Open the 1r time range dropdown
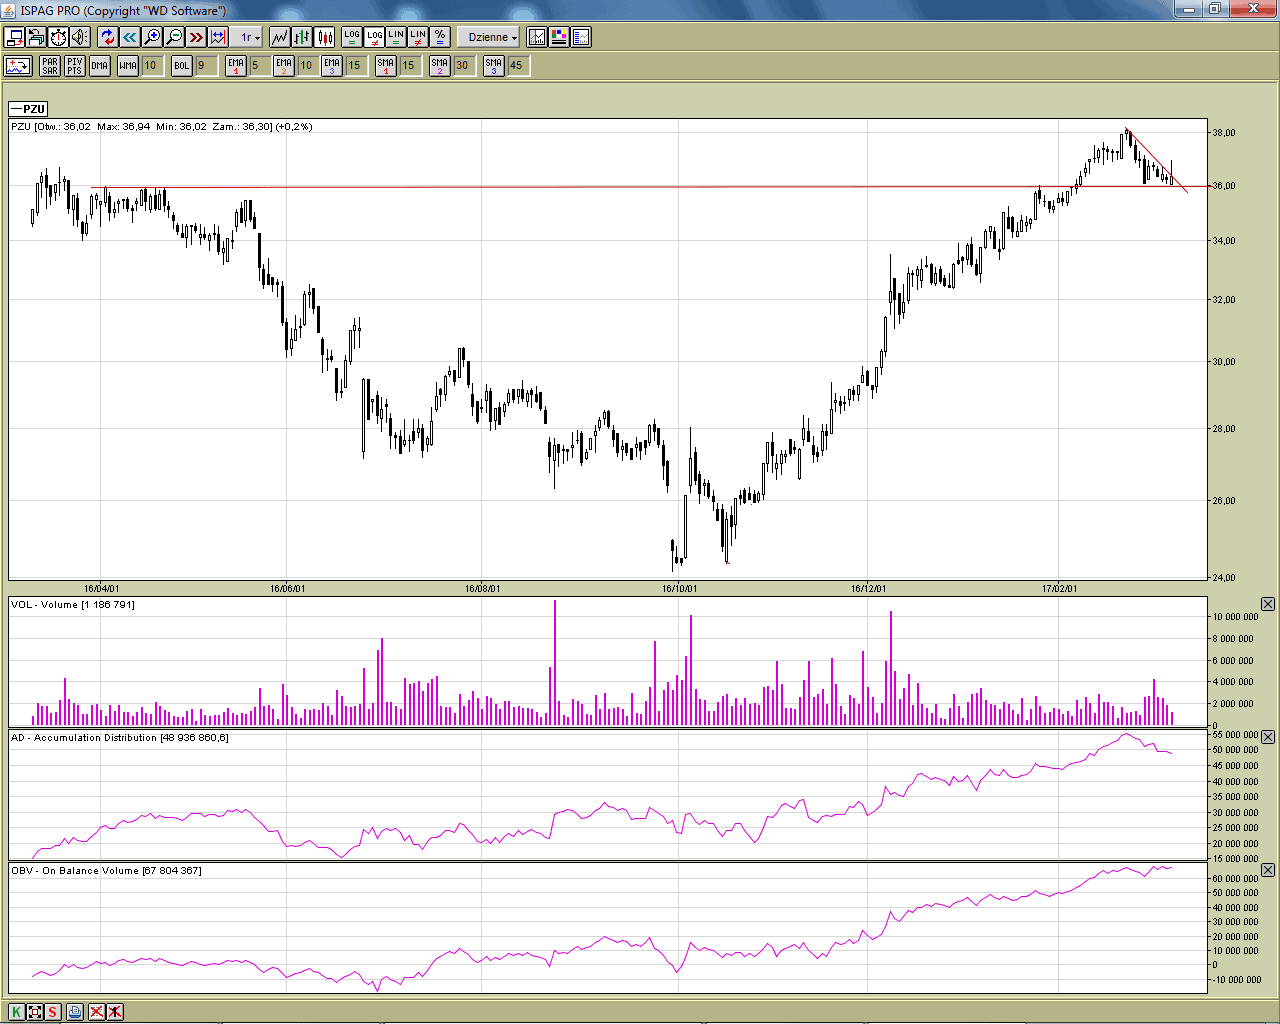Image resolution: width=1280 pixels, height=1024 pixels. [249, 37]
